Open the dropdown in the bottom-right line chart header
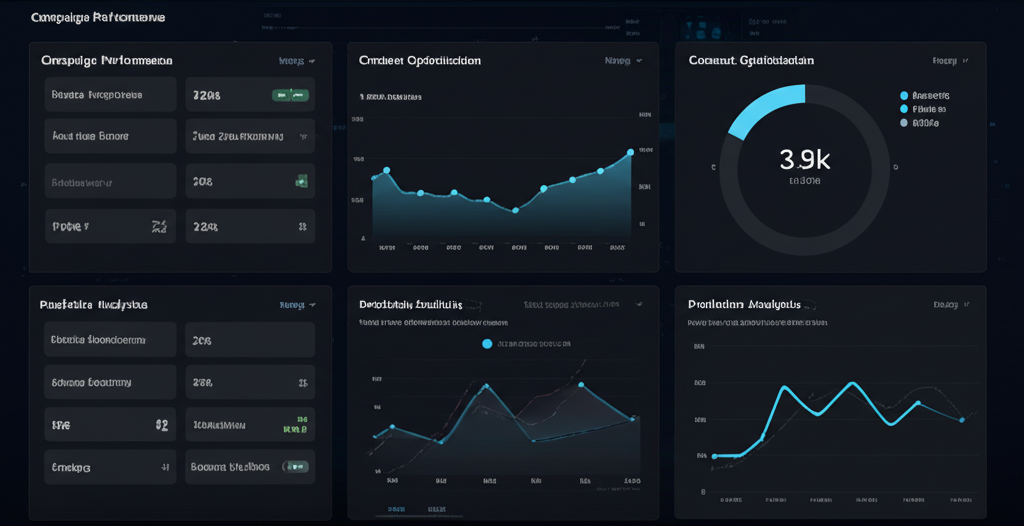Viewport: 1024px width, 526px height. [951, 304]
